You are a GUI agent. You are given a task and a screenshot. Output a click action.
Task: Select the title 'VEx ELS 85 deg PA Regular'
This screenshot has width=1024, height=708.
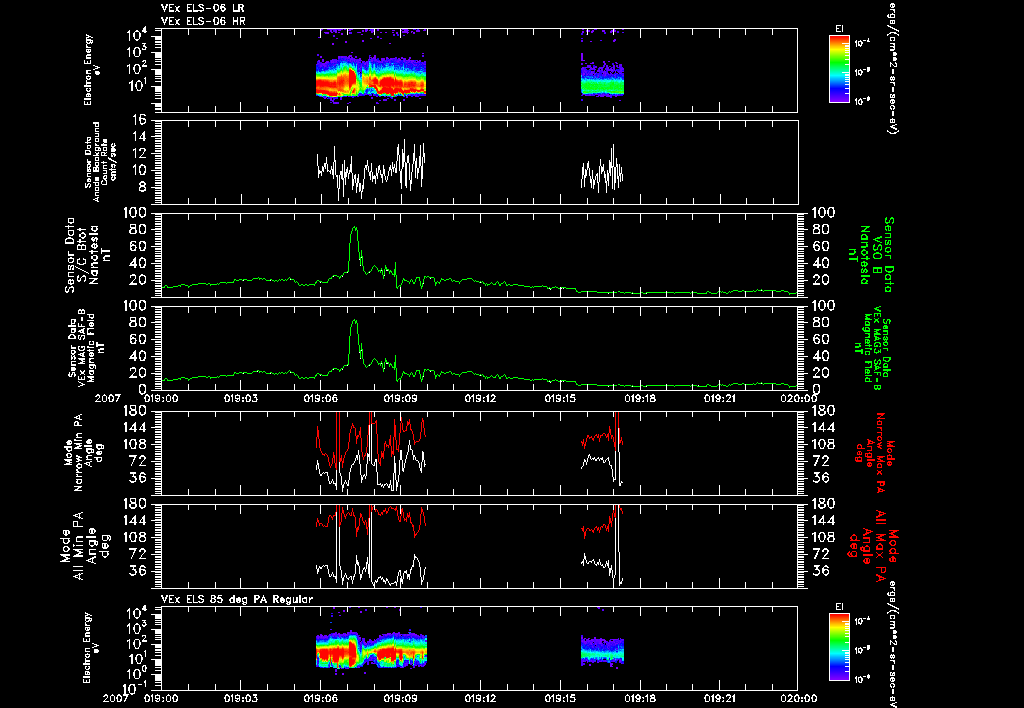tap(237, 599)
